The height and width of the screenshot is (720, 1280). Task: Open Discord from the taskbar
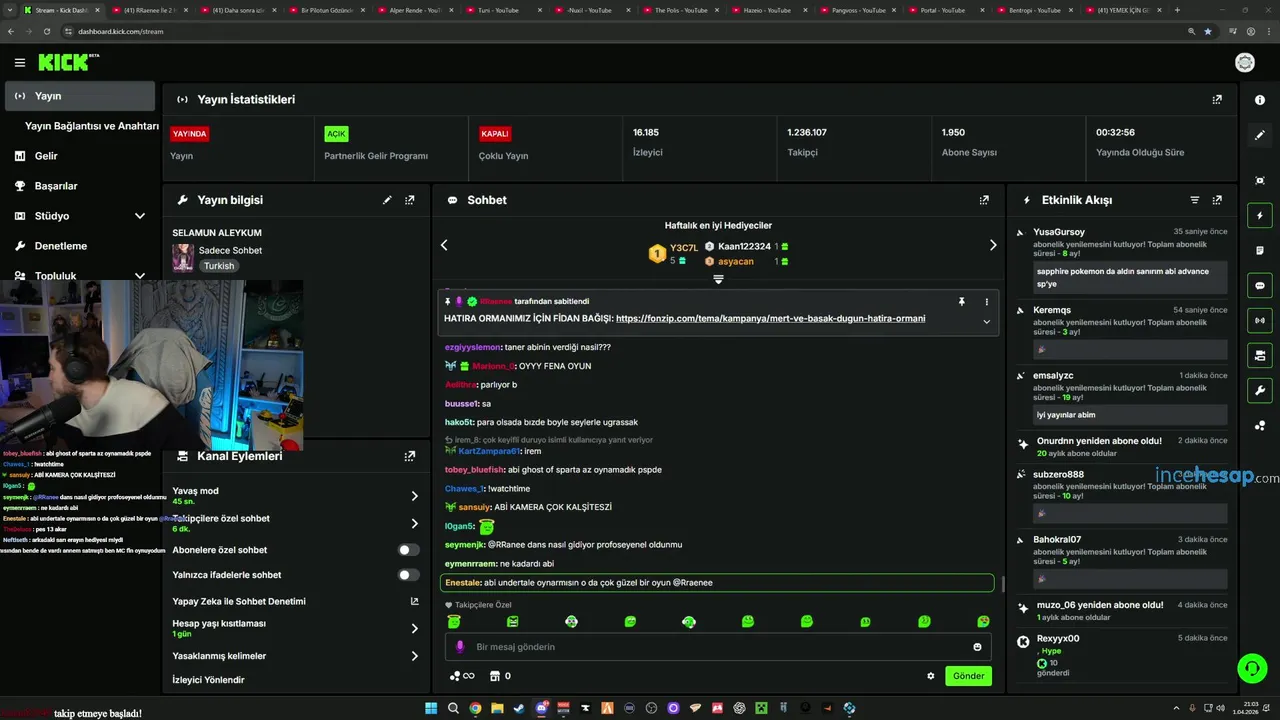coord(541,708)
